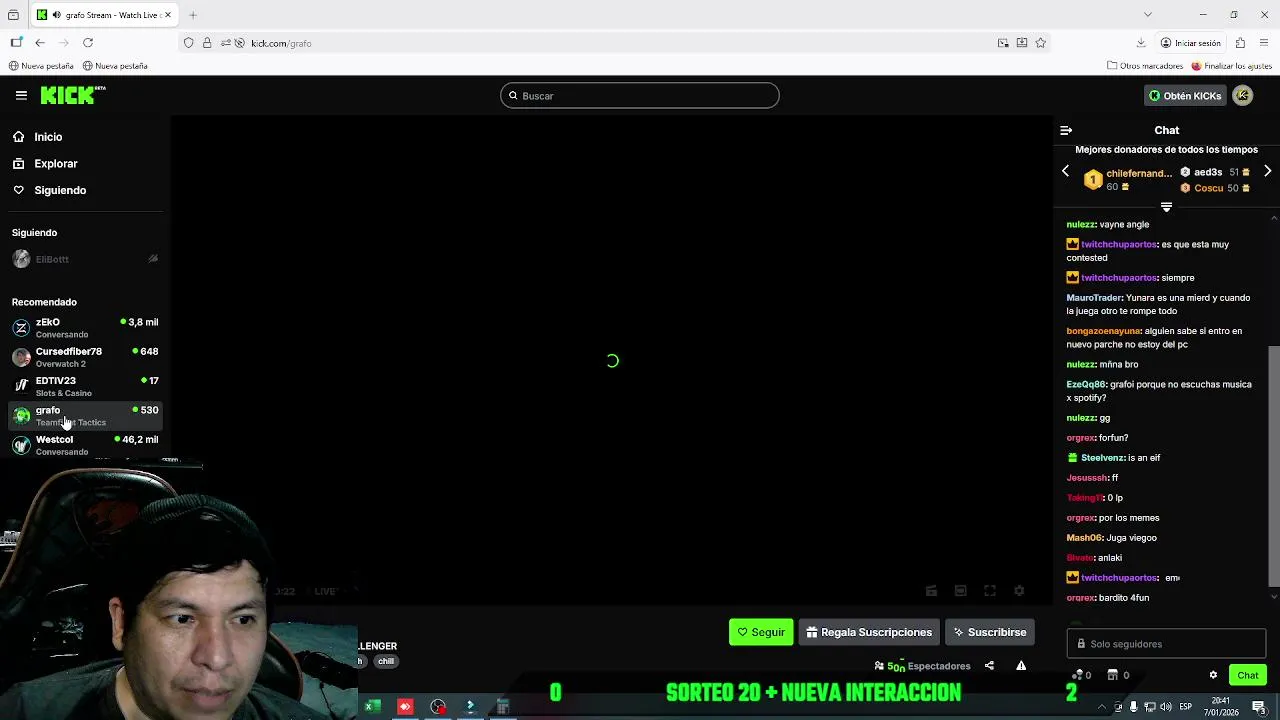Click Obtén KICKs button
The height and width of the screenshot is (720, 1280).
(x=1185, y=95)
